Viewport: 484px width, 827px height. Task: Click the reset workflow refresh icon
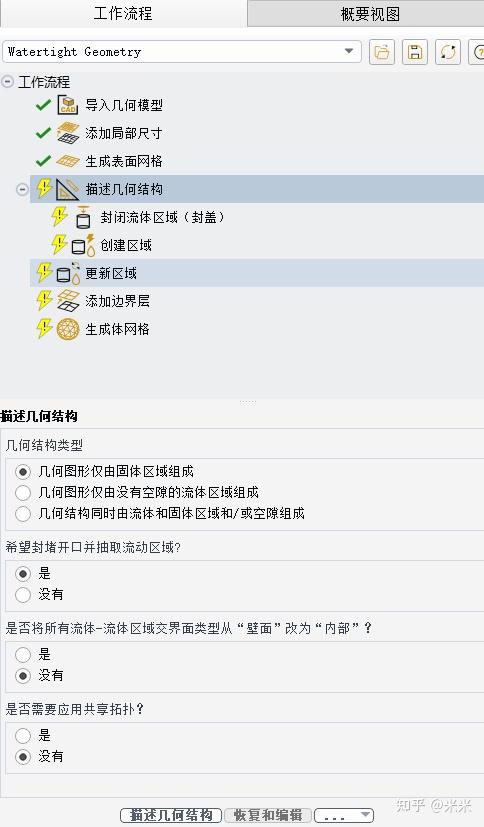tap(448, 52)
